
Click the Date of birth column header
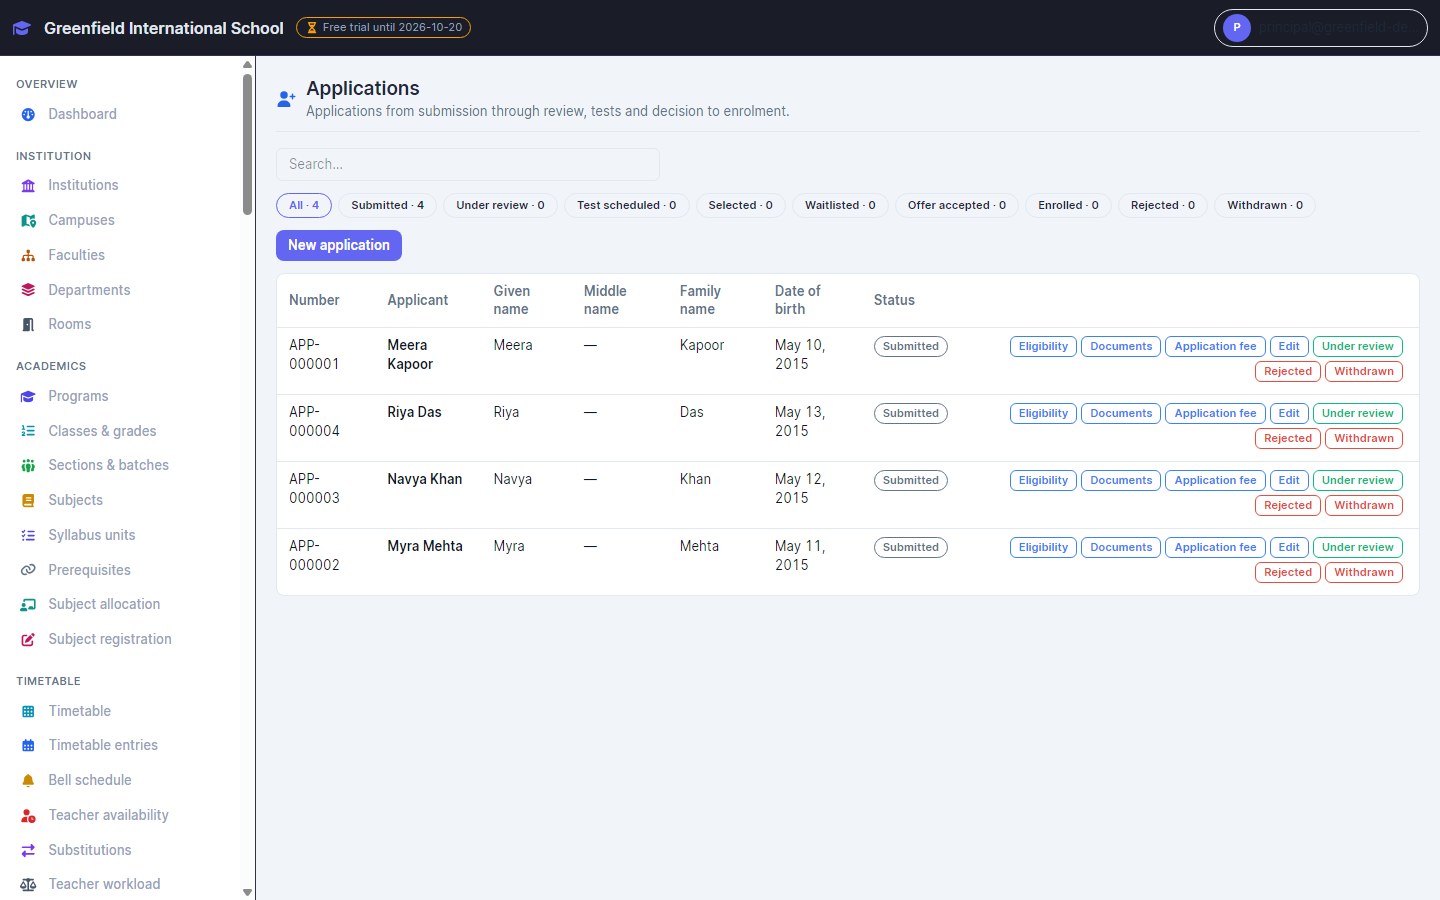[798, 300]
